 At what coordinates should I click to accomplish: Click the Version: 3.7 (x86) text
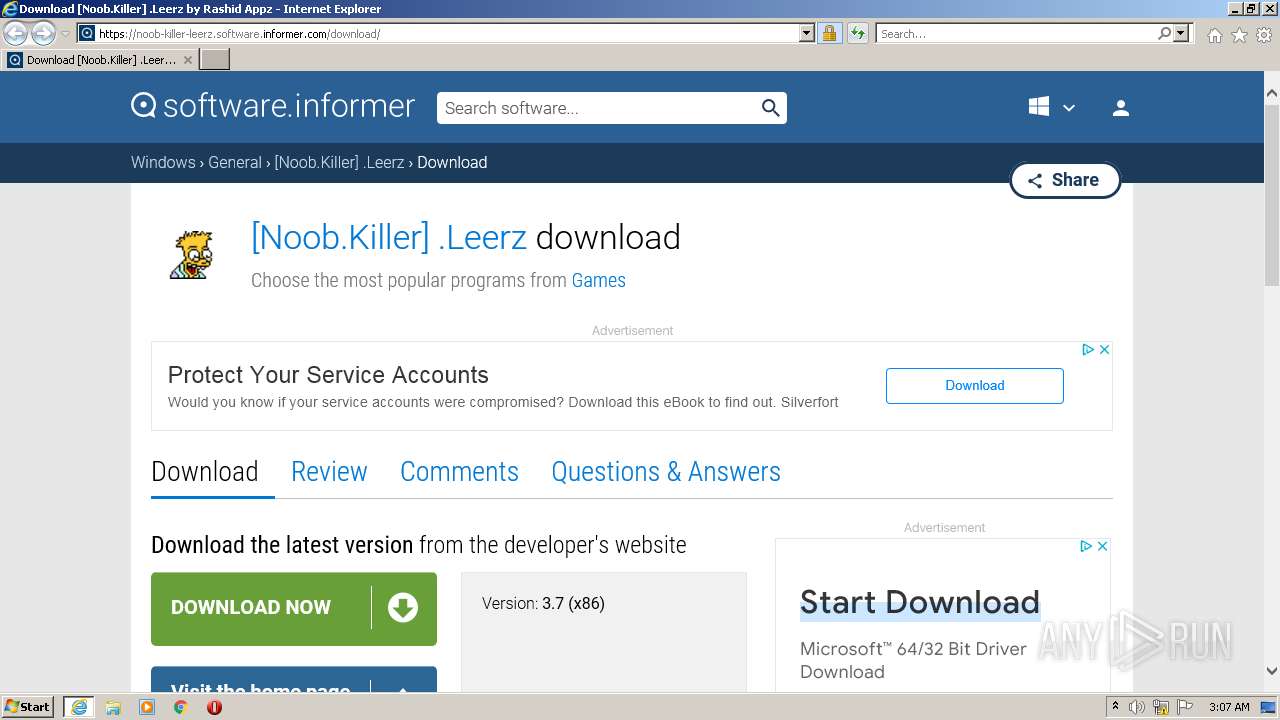543,603
